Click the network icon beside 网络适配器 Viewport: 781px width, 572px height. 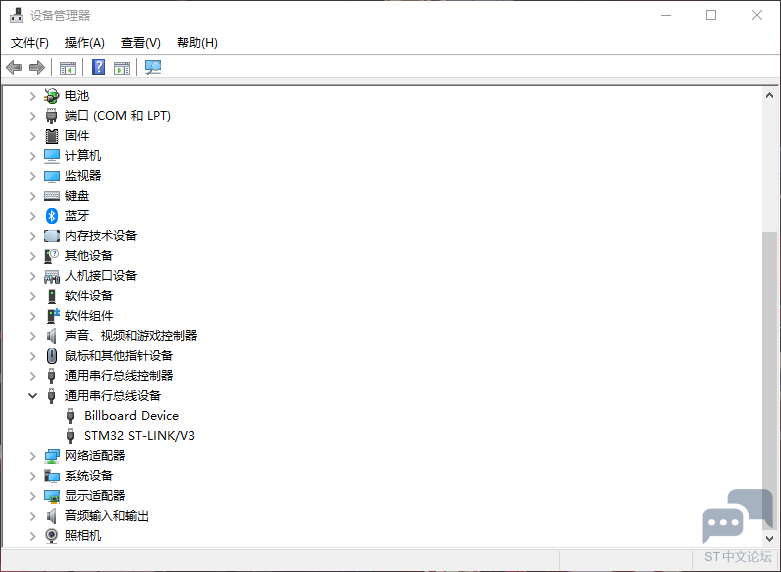[x=51, y=456]
